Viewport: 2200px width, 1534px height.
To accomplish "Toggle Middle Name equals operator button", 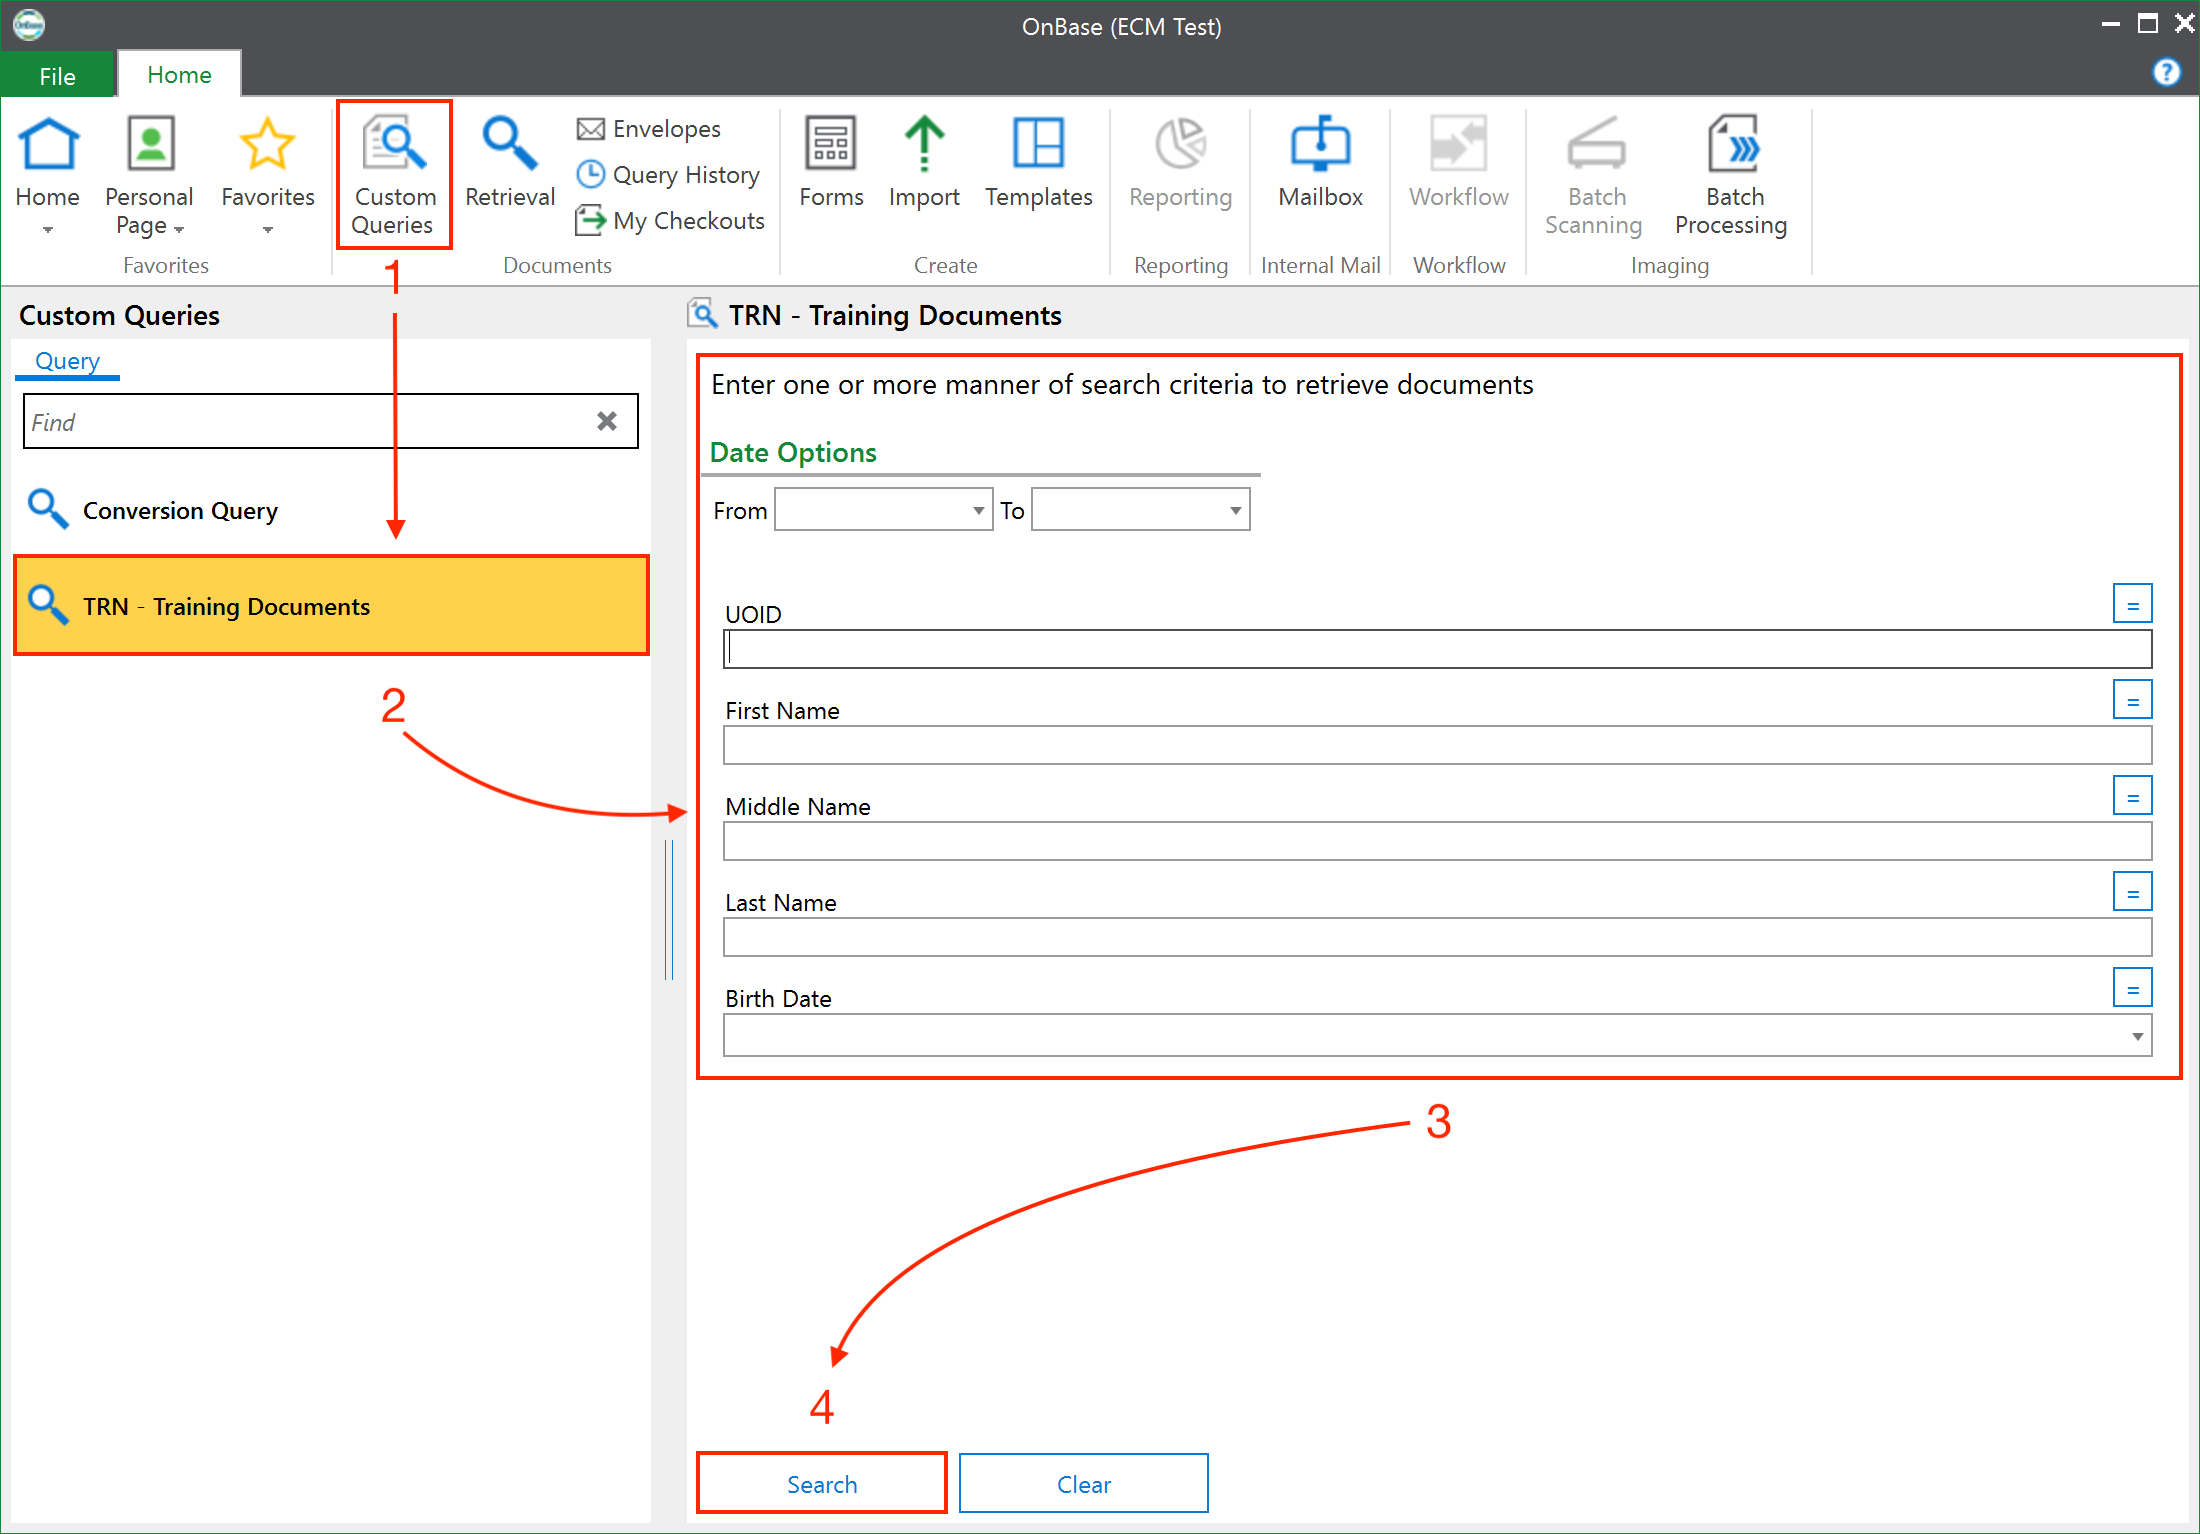I will pyautogui.click(x=2132, y=796).
